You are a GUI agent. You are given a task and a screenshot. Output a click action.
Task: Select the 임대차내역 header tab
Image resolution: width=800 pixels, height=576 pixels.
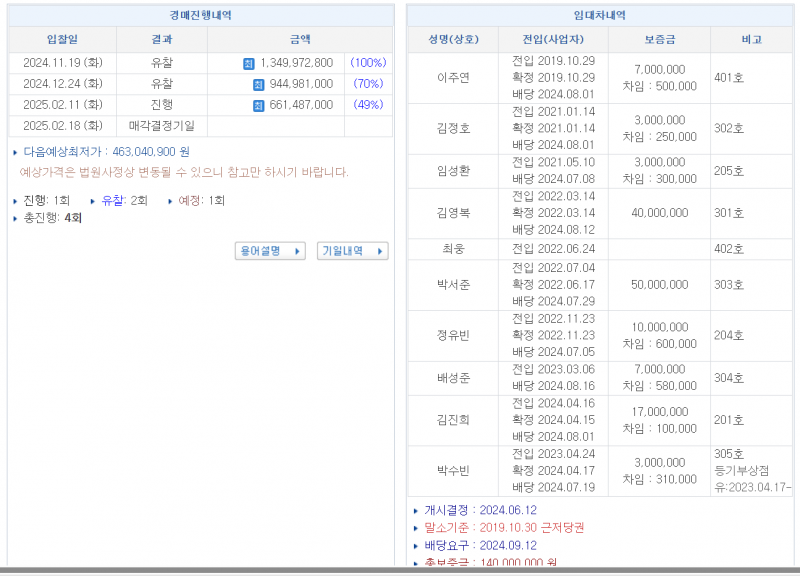tap(598, 15)
